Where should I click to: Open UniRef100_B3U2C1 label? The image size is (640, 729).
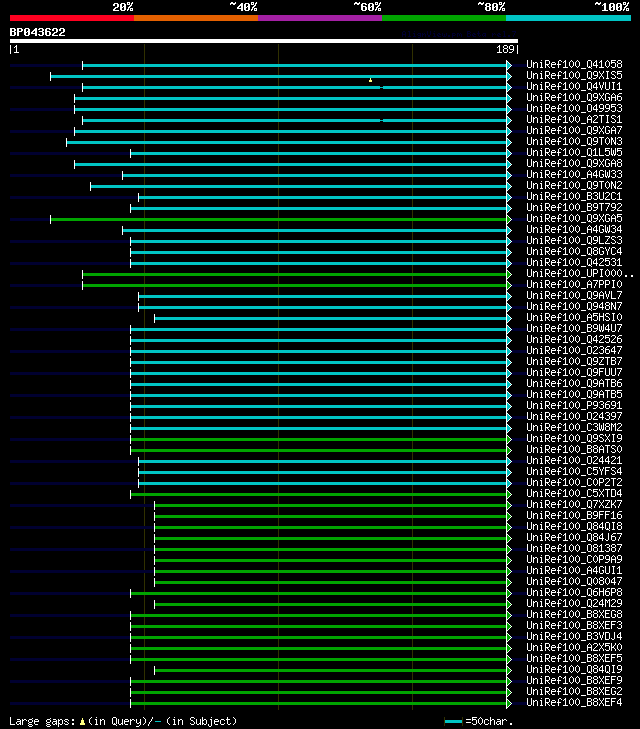coord(574,197)
